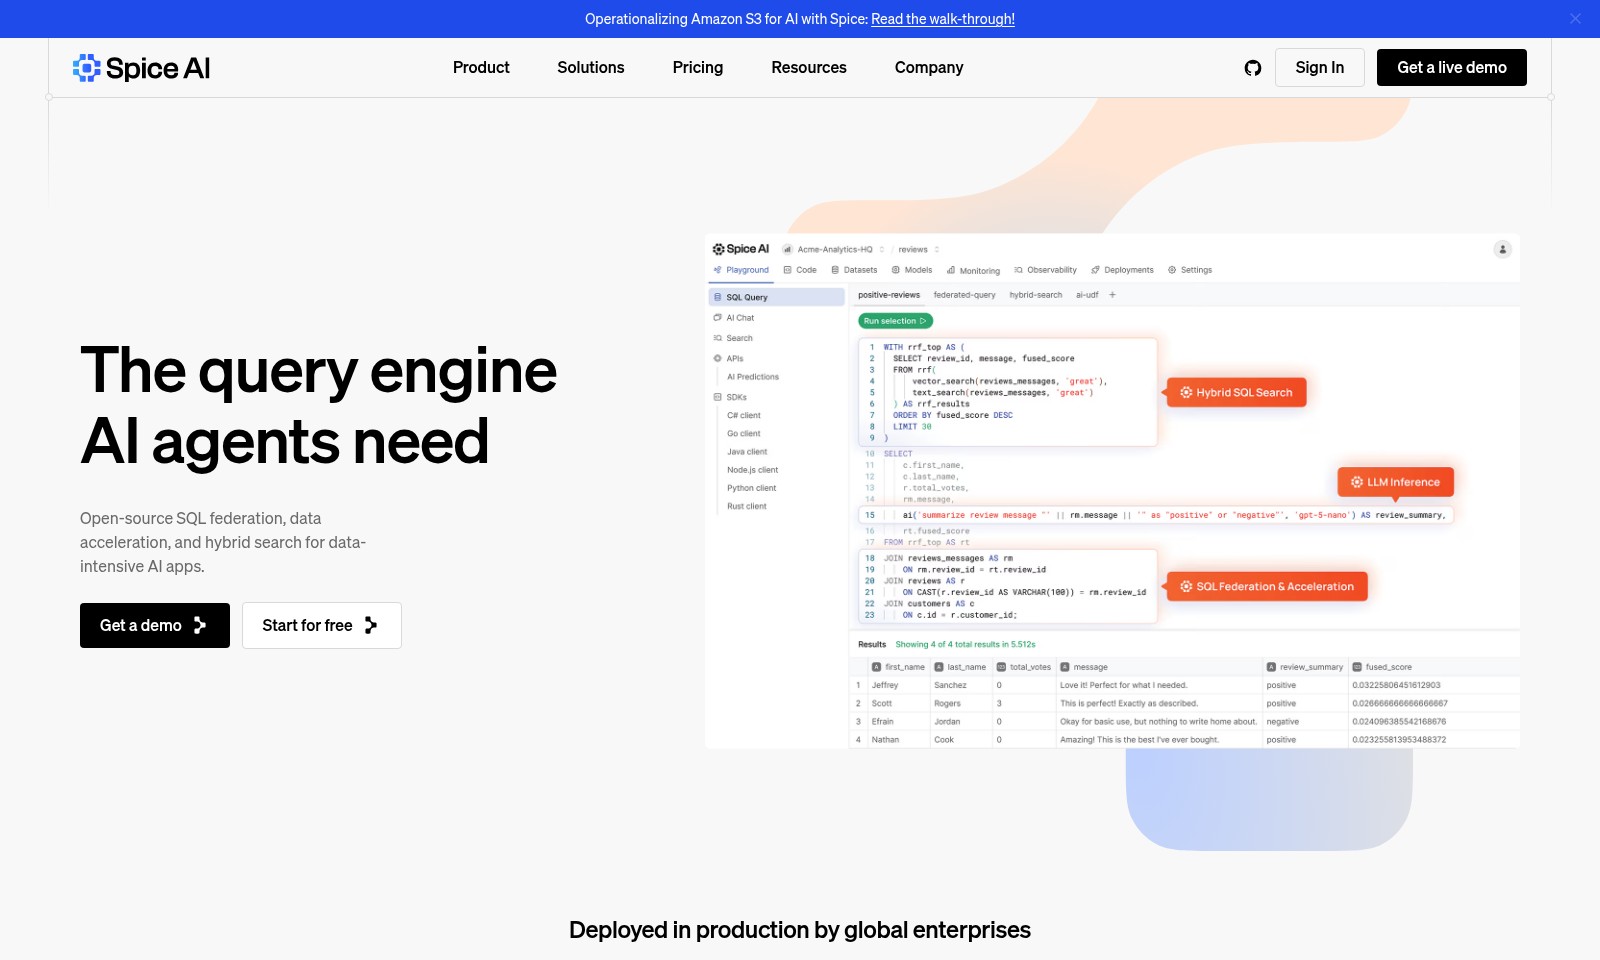Screen dimensions: 1600x960
Task: Select the Datasets tab in preview
Action: 854,270
